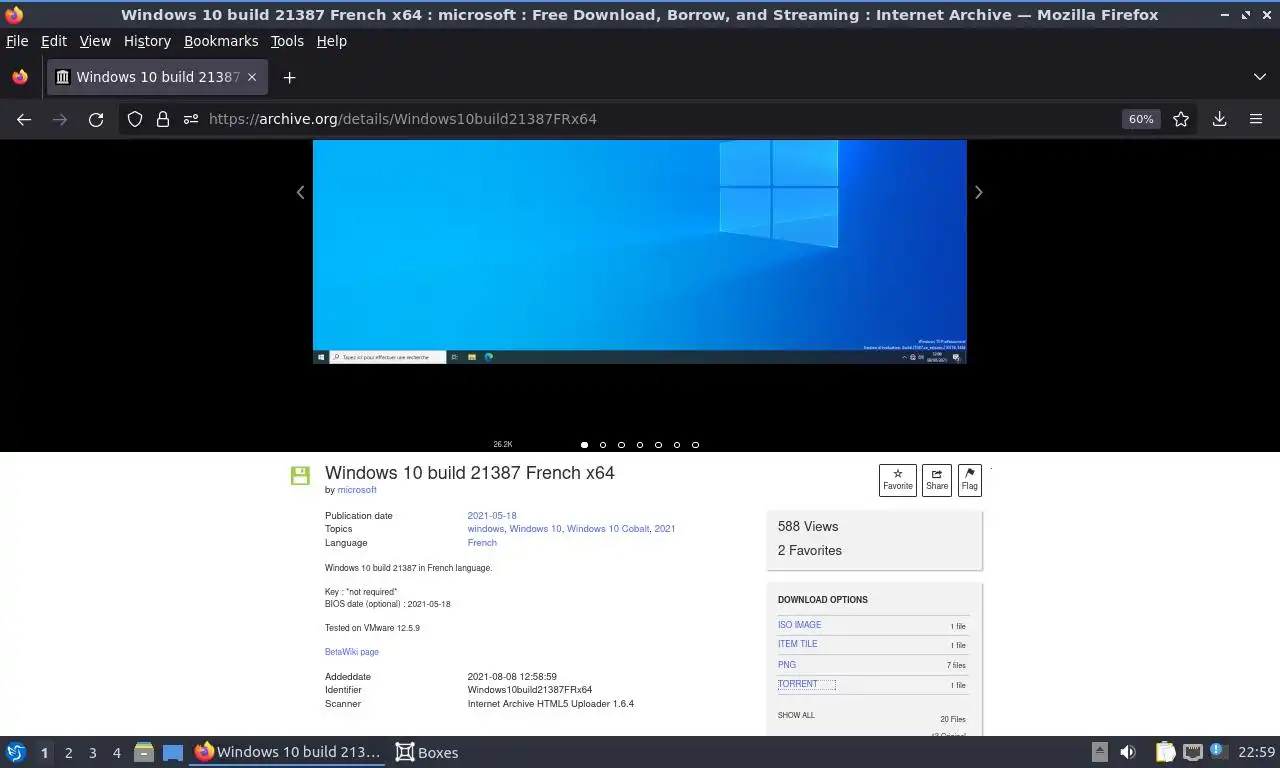Open the History menu
1280x768 pixels.
(147, 41)
